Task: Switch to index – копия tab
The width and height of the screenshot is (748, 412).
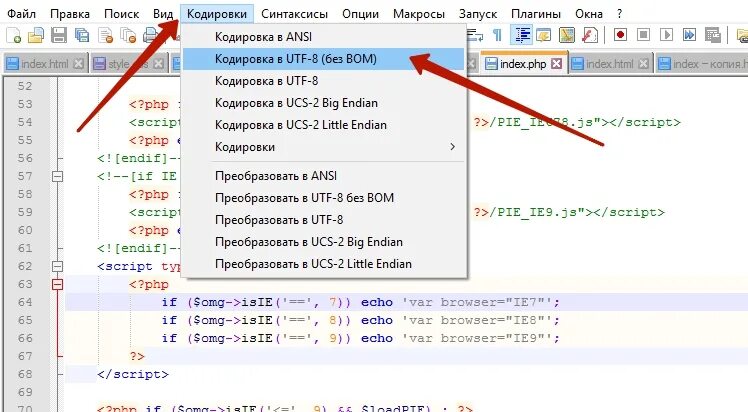Action: click(701, 63)
